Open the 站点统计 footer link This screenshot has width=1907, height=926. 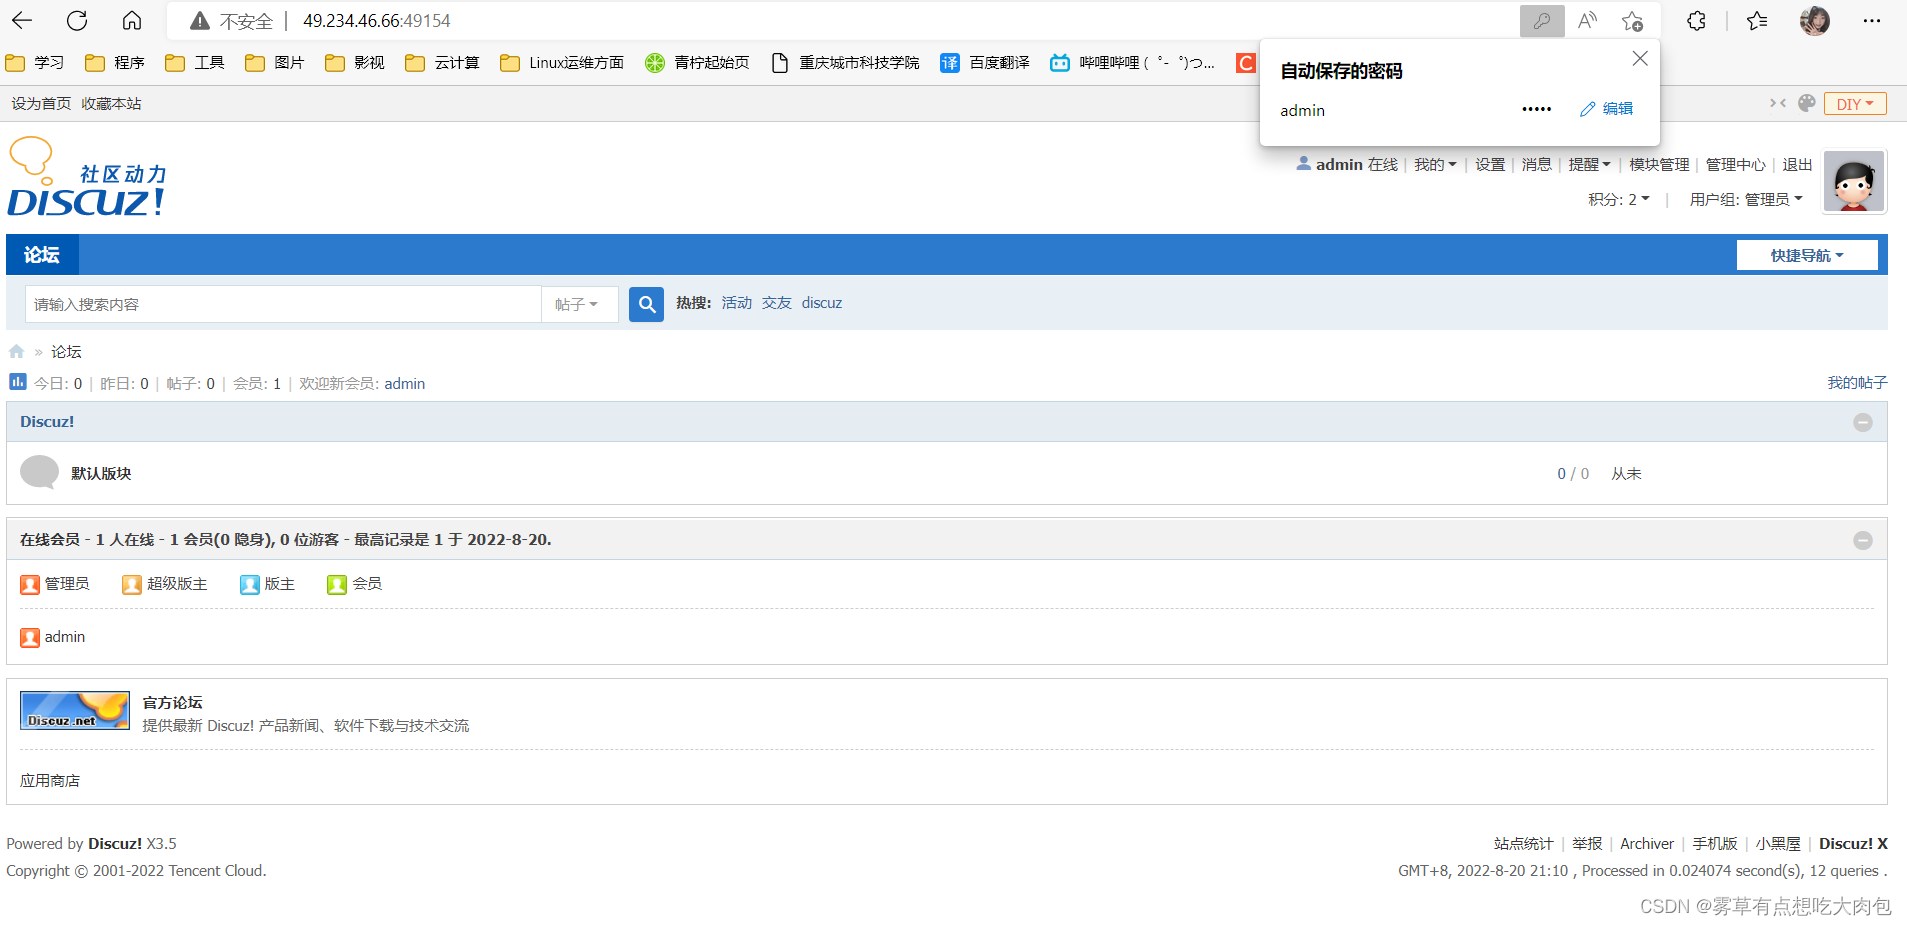coord(1523,844)
